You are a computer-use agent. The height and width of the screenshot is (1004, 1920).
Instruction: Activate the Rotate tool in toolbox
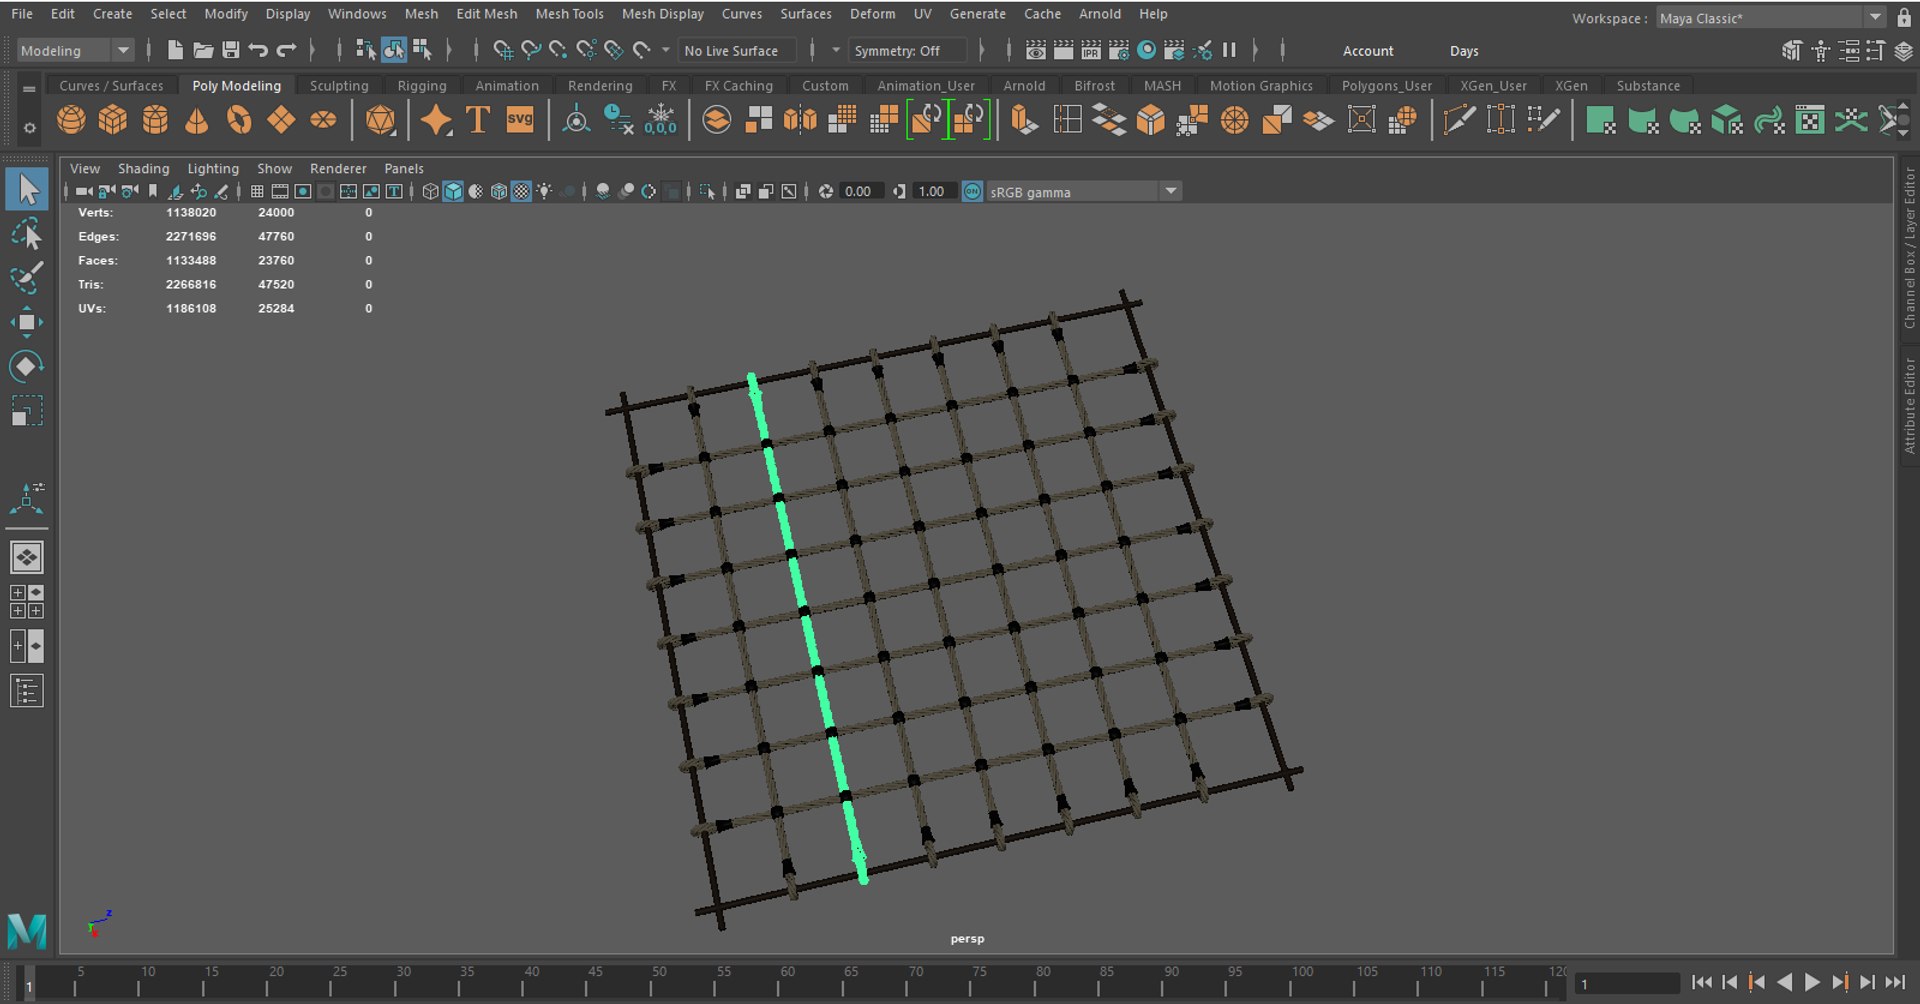coord(27,366)
